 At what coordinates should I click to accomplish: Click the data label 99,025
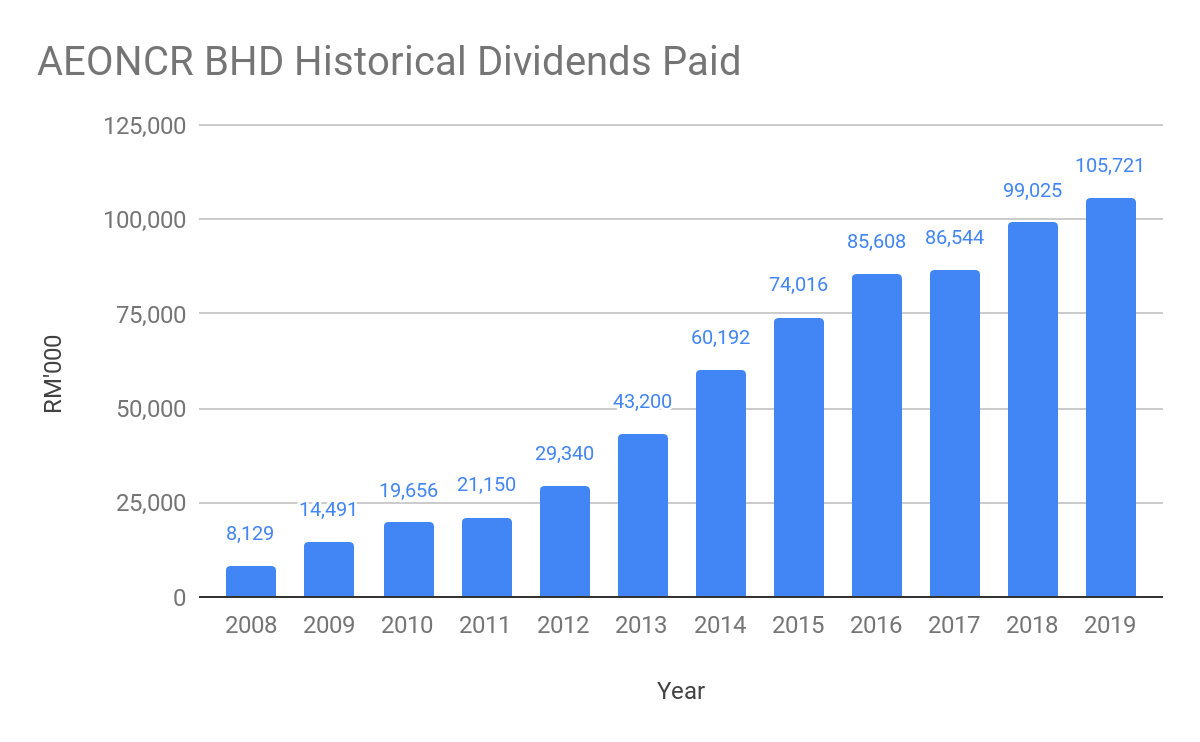(x=1033, y=189)
